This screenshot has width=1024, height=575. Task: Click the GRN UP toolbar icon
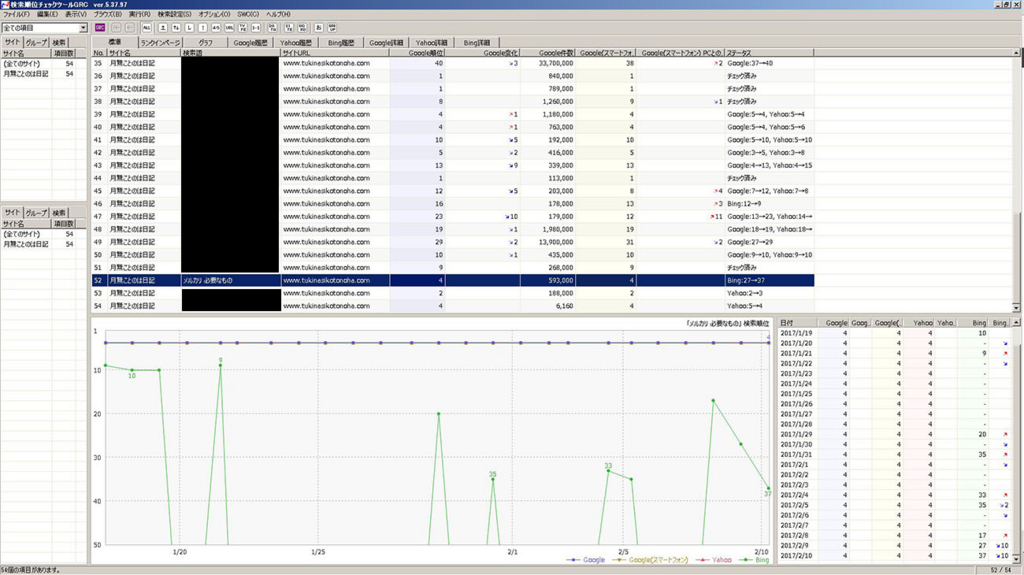[332, 27]
